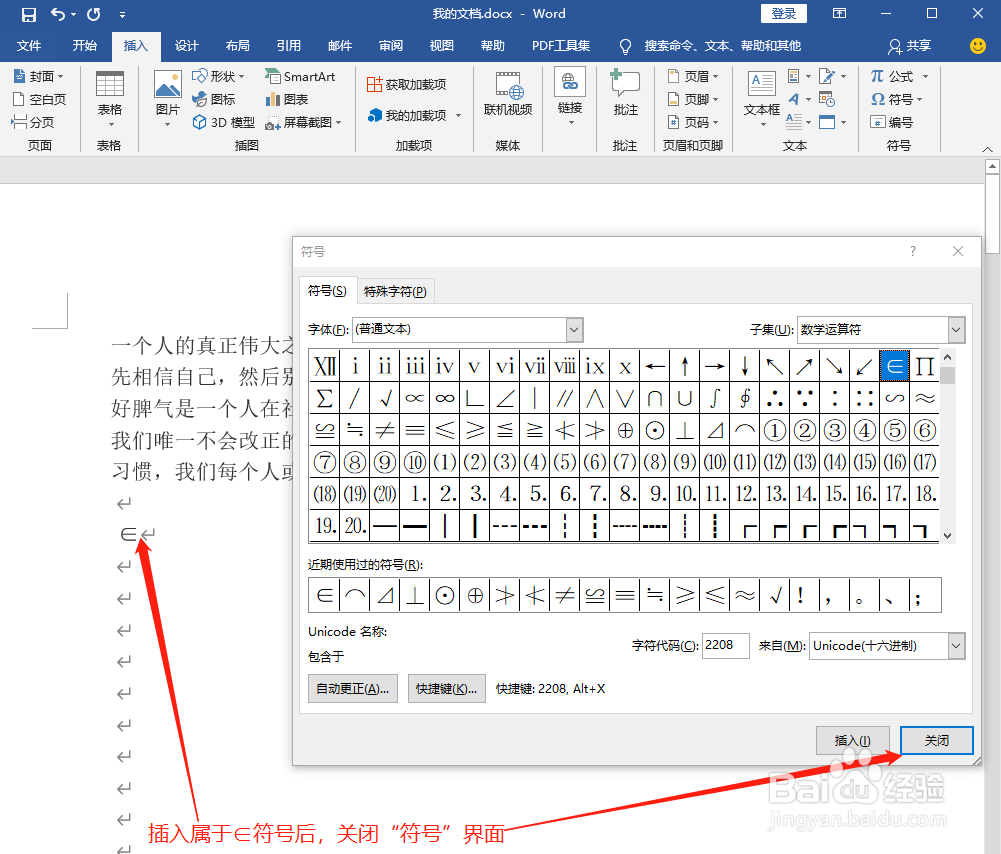This screenshot has width=1001, height=854.
Task: Switch to the 审阅 (Review) tab
Action: [391, 46]
